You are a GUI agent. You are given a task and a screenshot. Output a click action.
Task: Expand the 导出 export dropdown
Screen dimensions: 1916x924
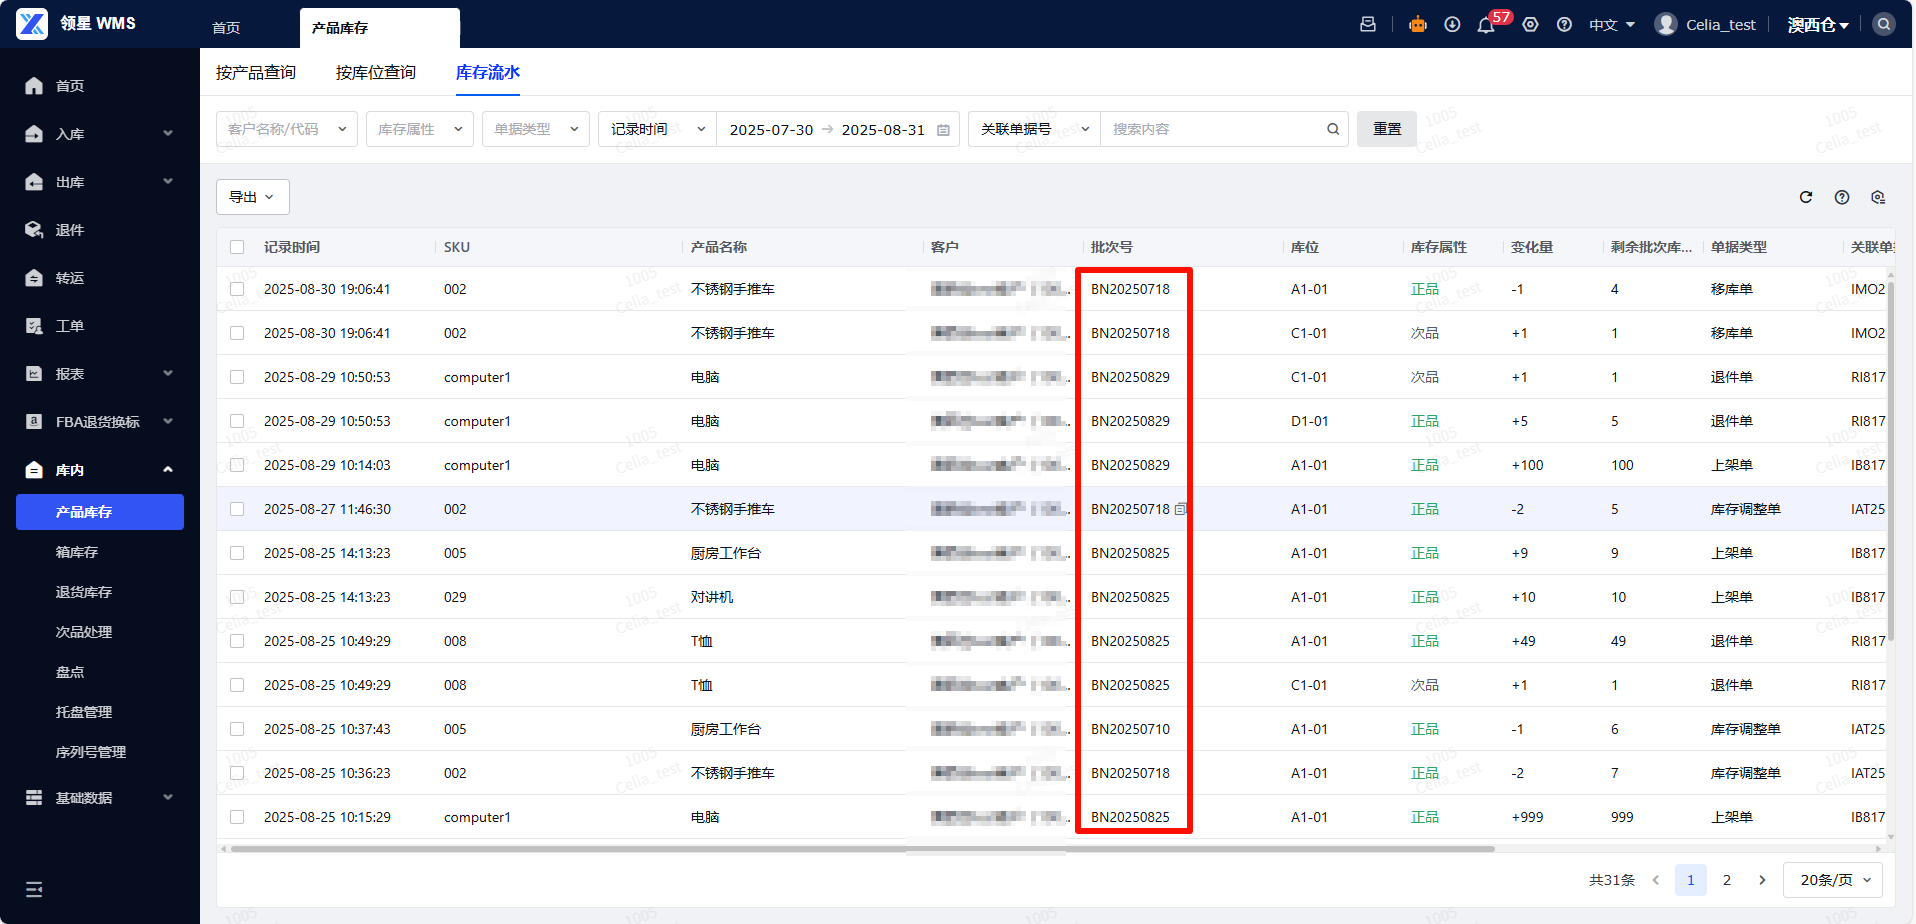click(252, 197)
